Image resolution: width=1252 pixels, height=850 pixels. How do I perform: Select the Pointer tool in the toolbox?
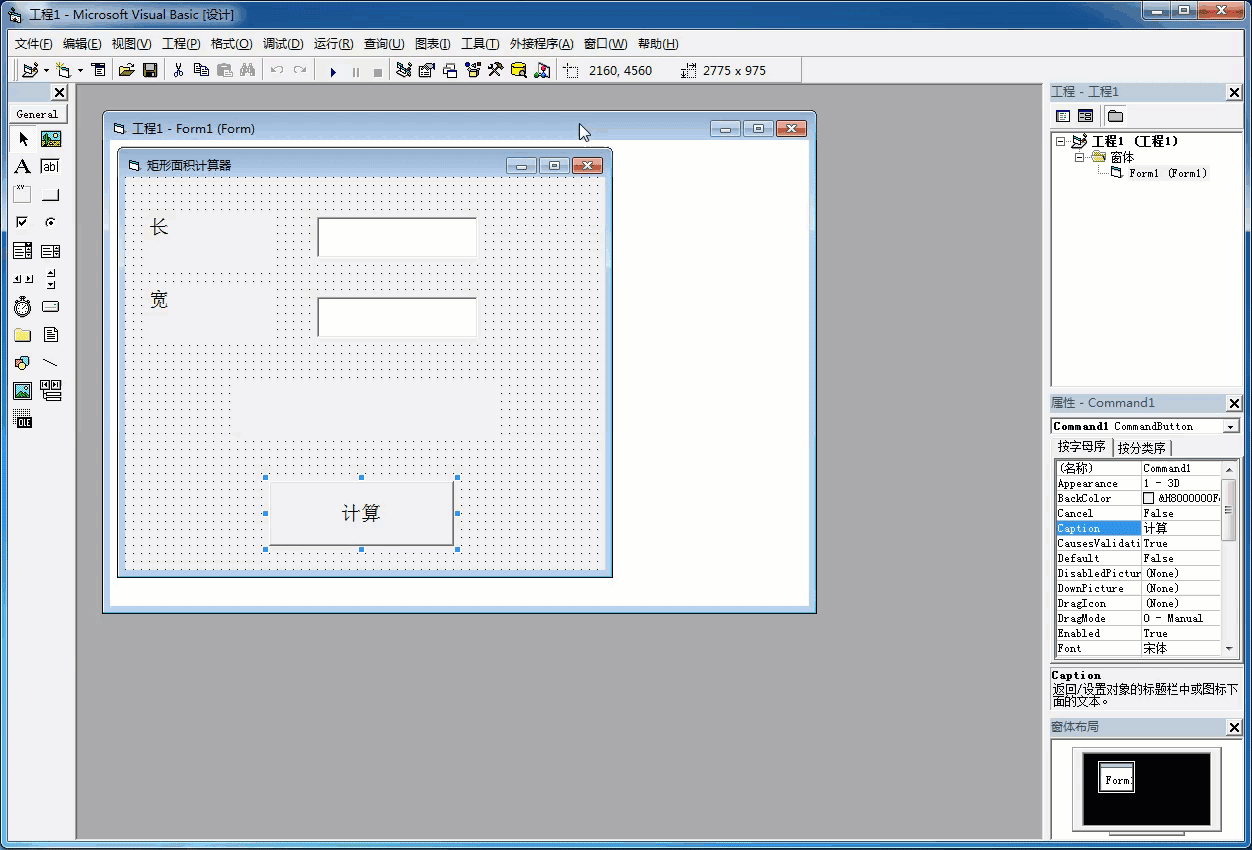(22, 139)
